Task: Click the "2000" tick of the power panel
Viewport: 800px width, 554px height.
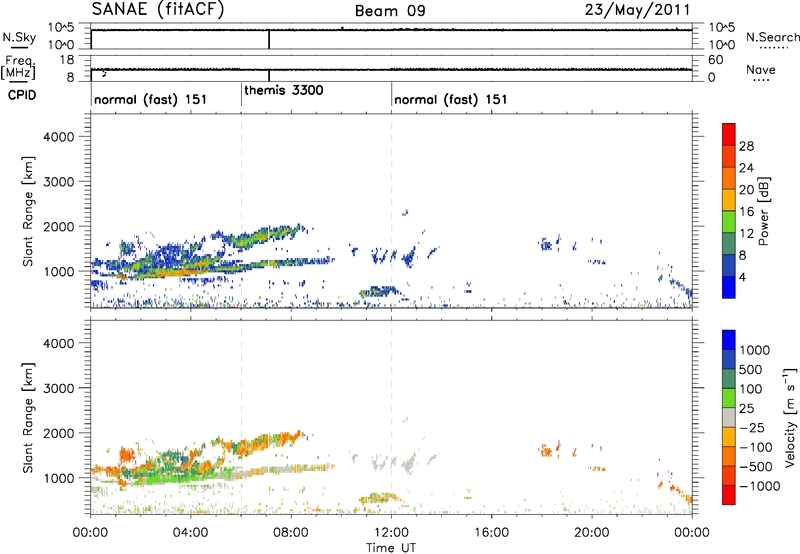Action: click(59, 226)
